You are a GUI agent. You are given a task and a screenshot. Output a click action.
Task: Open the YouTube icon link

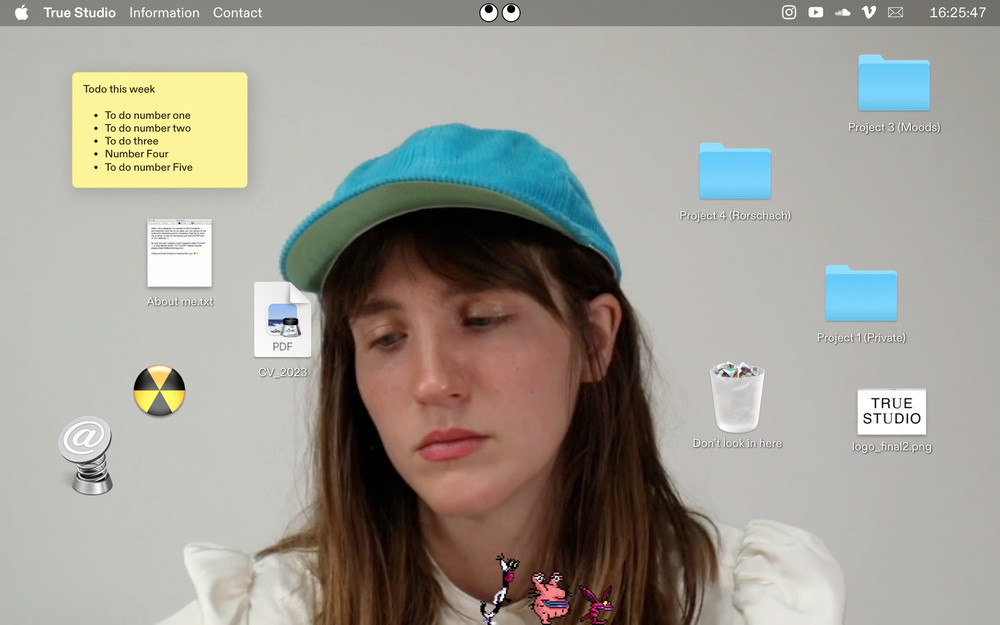click(x=816, y=13)
